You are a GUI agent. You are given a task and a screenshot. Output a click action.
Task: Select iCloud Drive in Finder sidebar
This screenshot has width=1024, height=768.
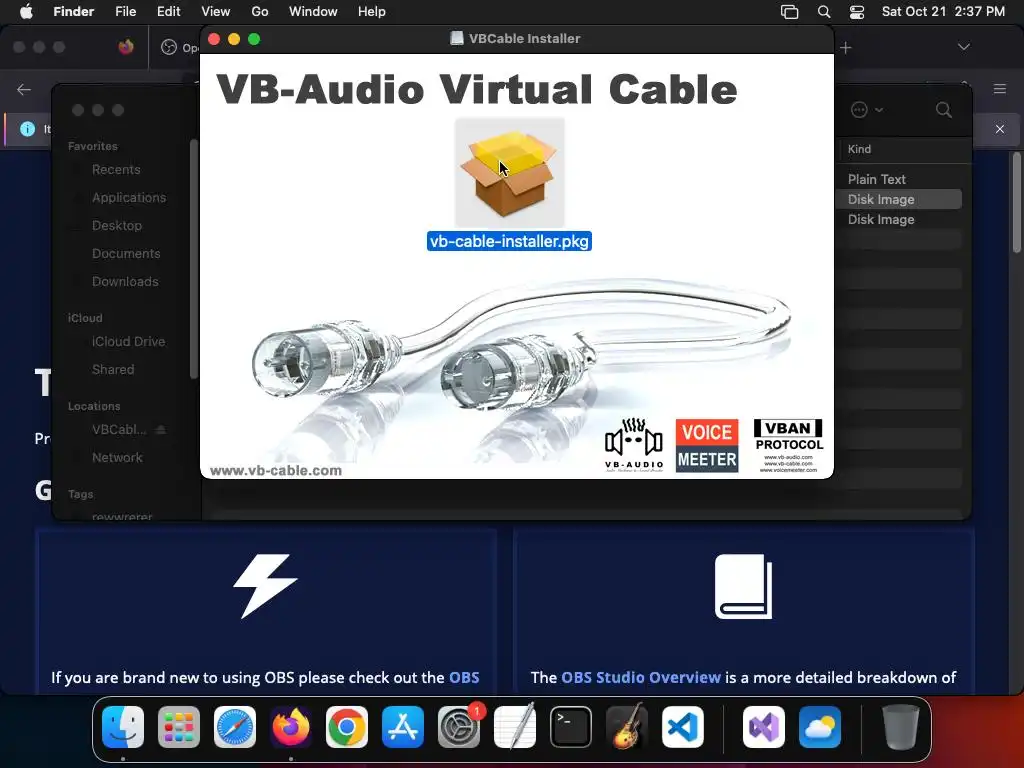[x=128, y=342]
